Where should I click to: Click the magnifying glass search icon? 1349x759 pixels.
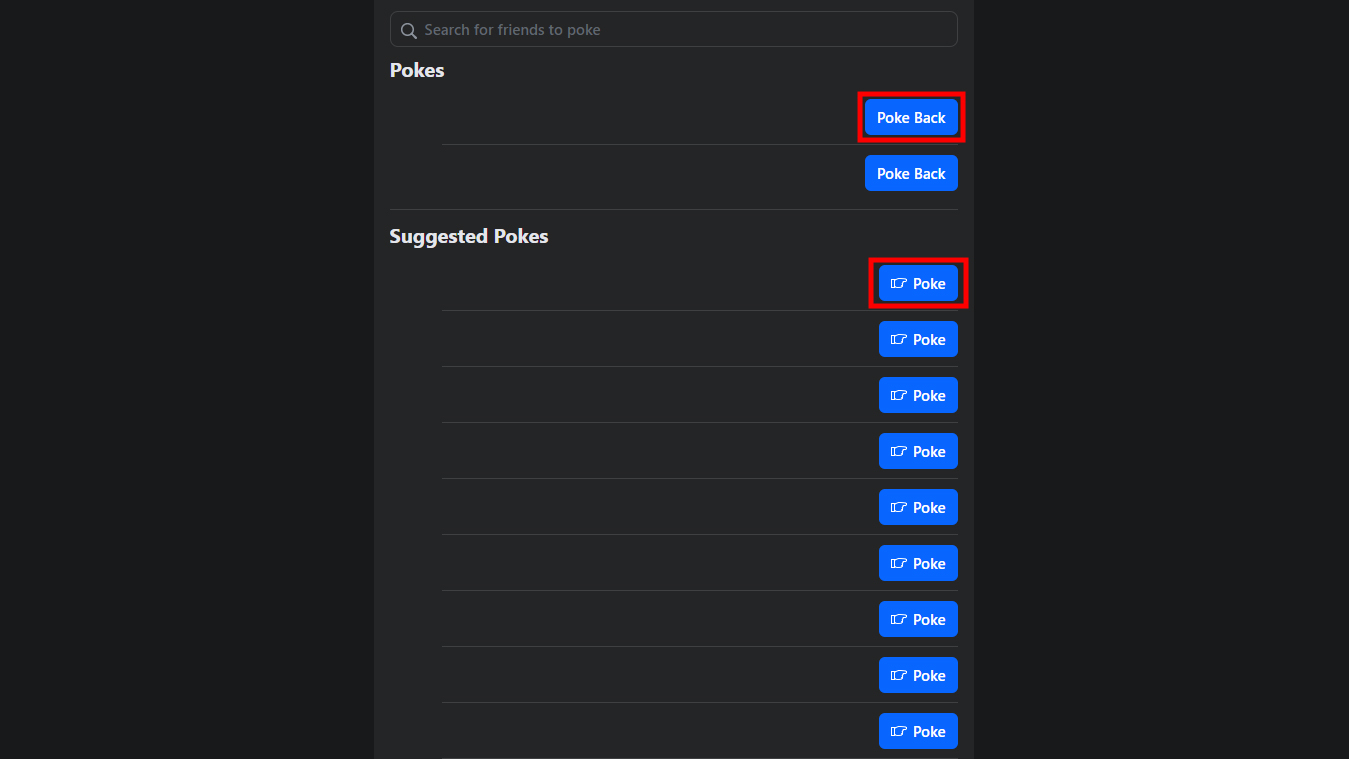408,30
